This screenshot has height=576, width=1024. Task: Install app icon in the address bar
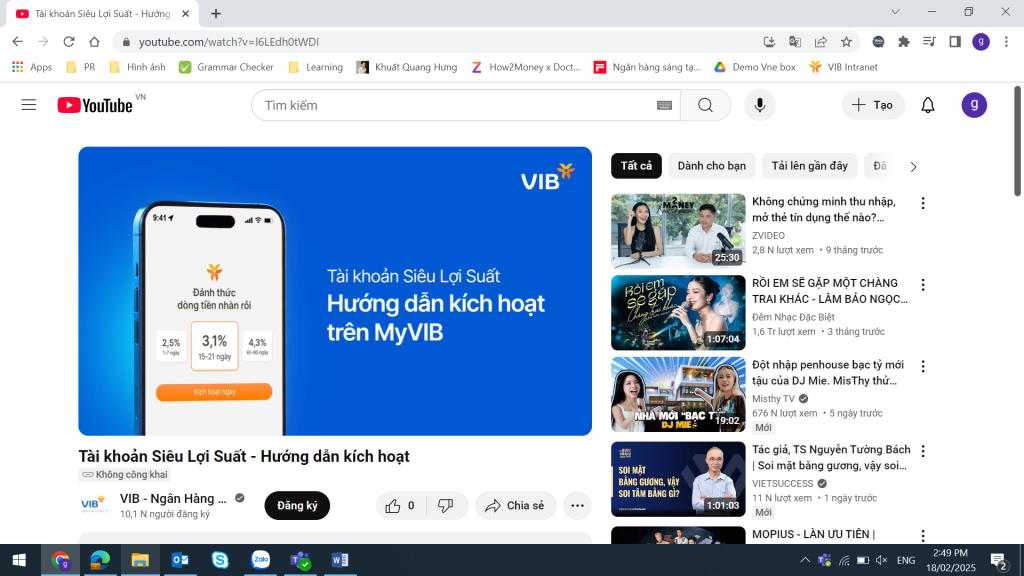769,42
